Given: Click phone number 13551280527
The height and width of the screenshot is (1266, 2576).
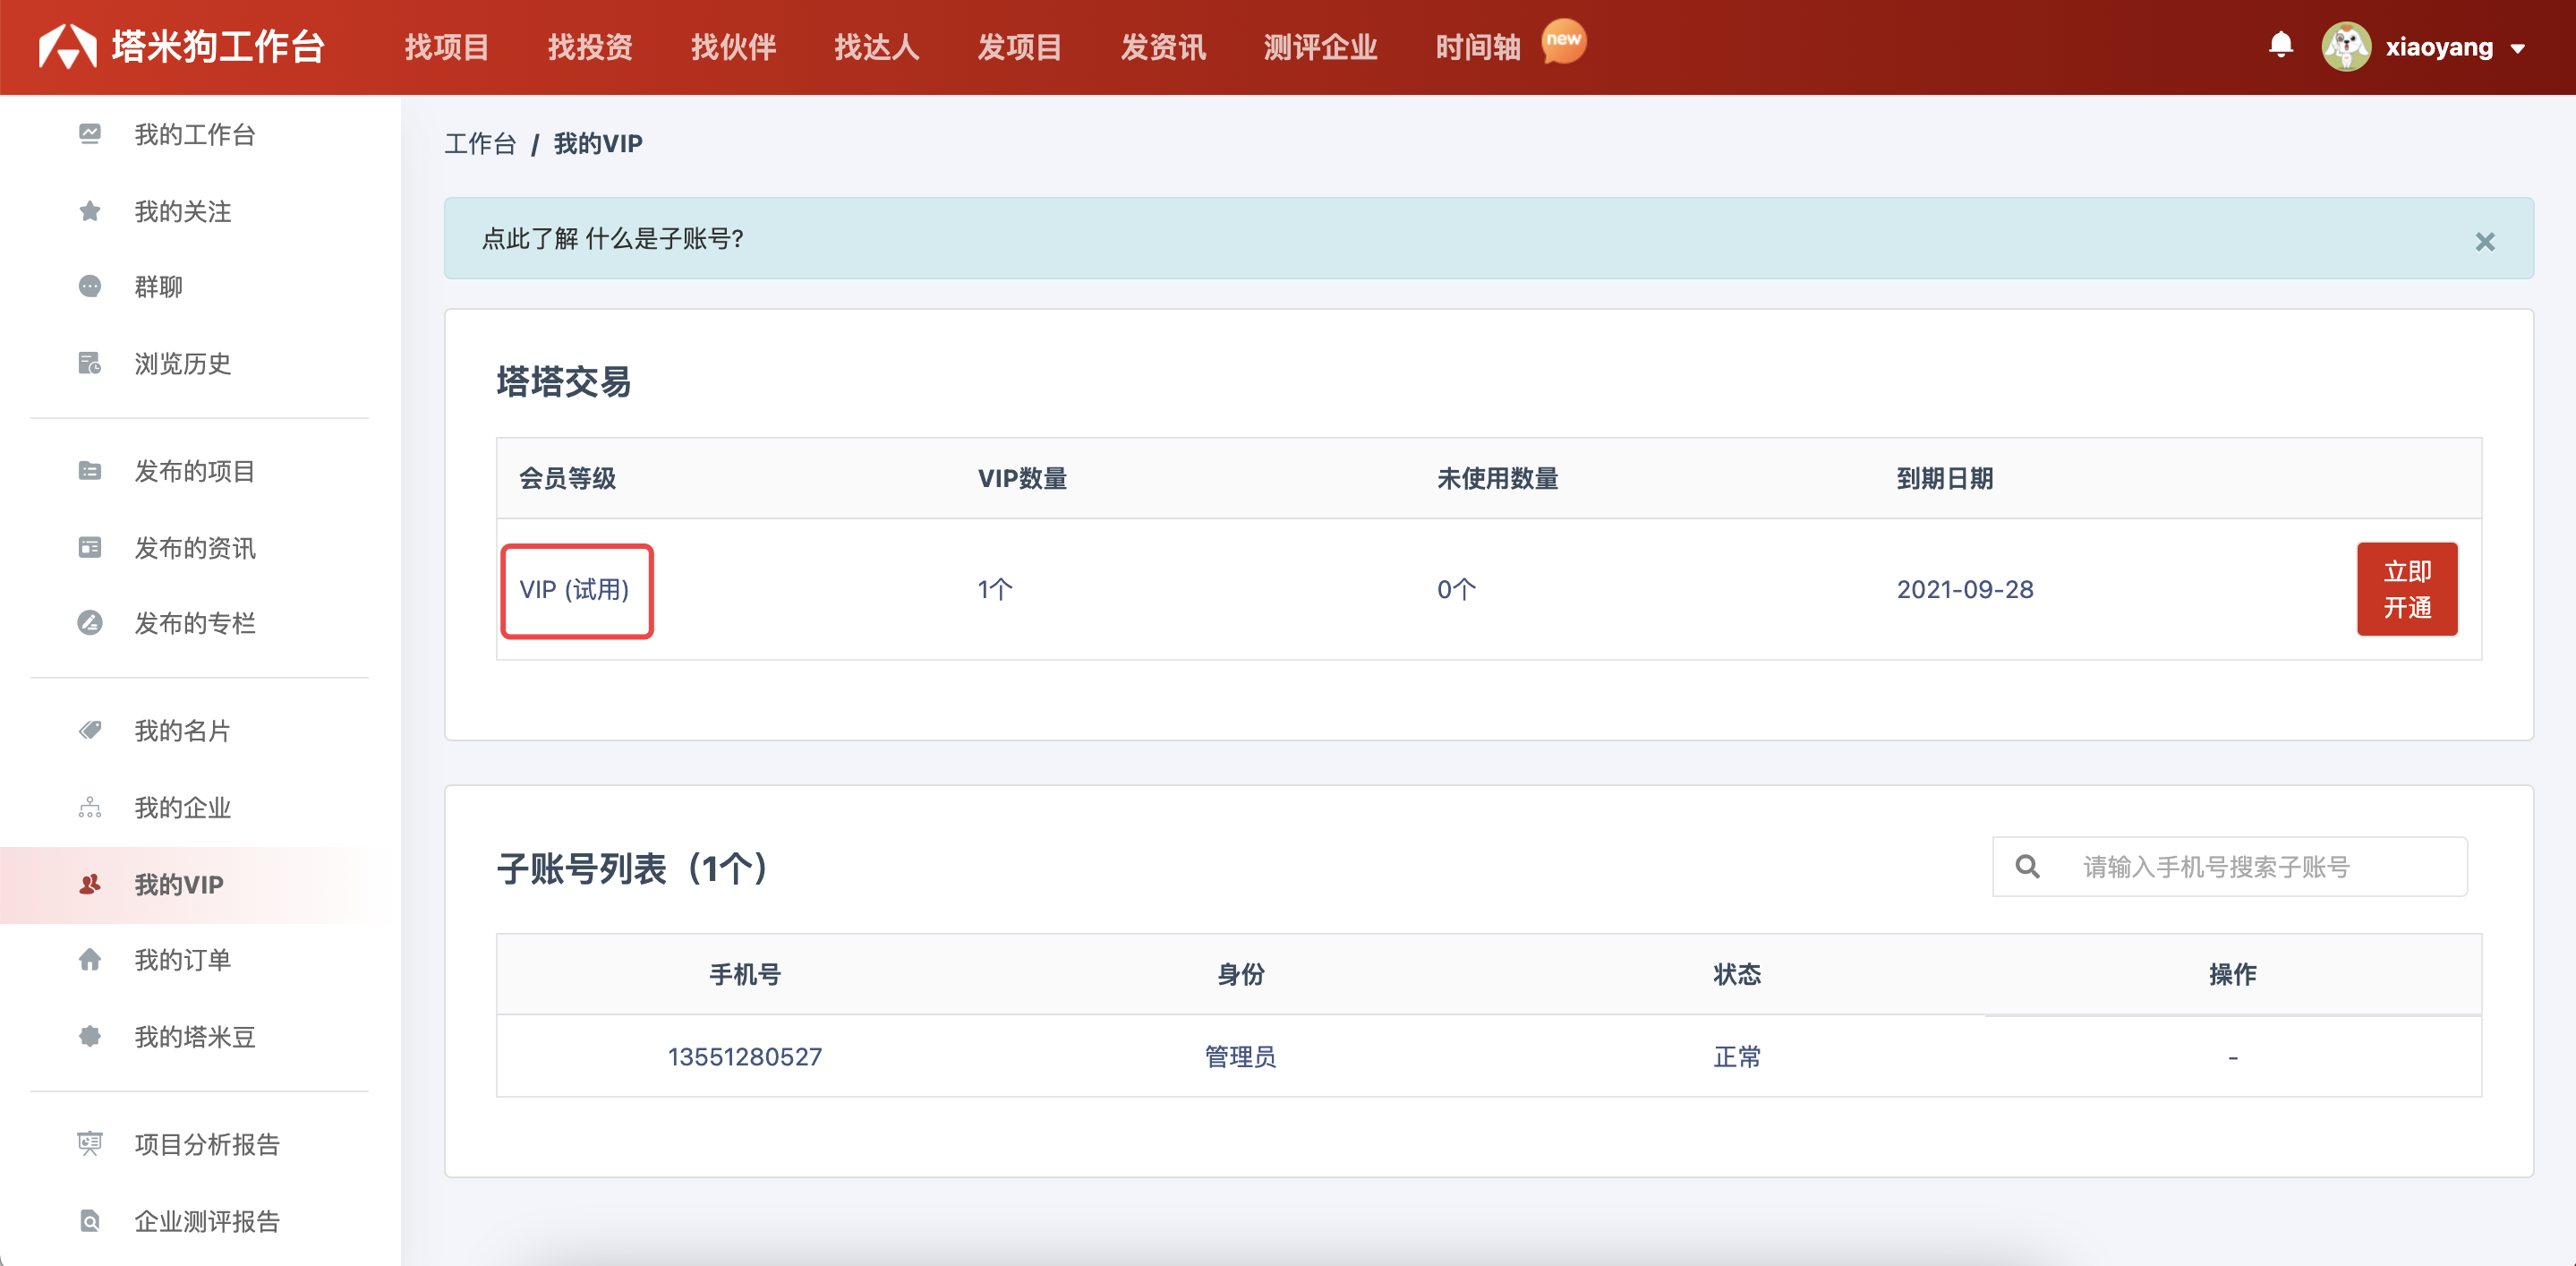Looking at the screenshot, I should [745, 1056].
